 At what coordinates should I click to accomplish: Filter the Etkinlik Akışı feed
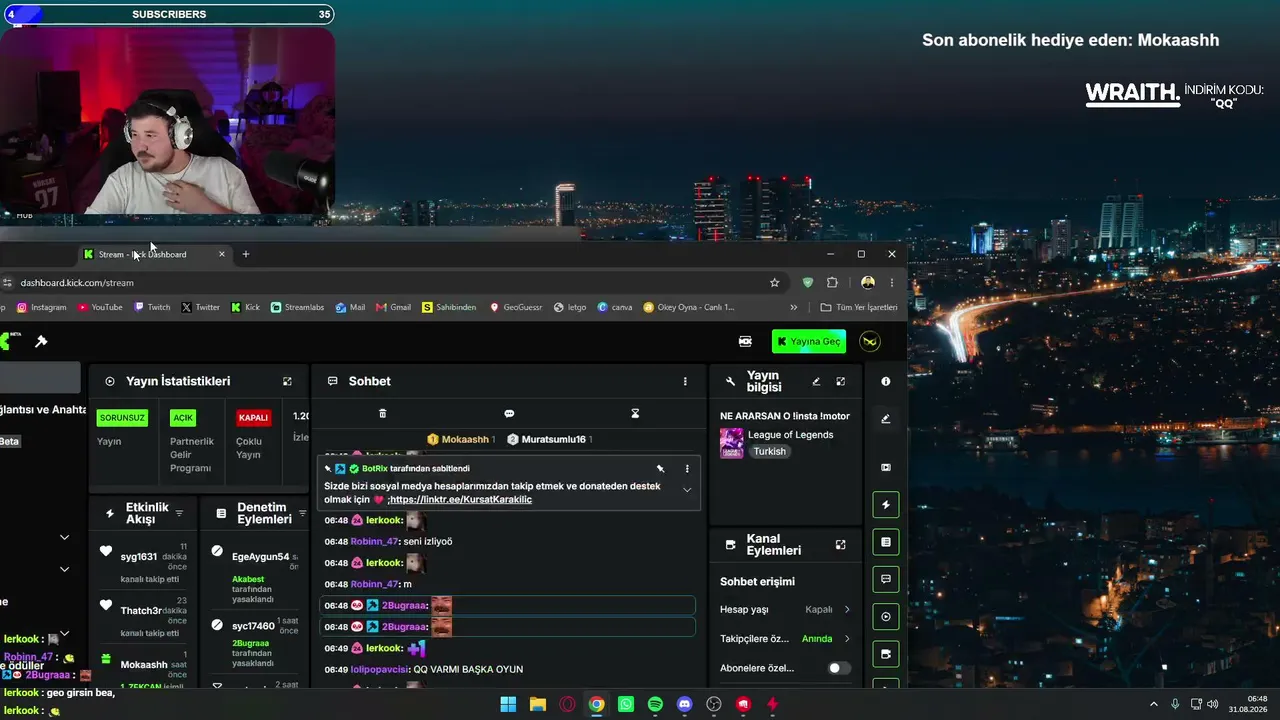point(179,514)
